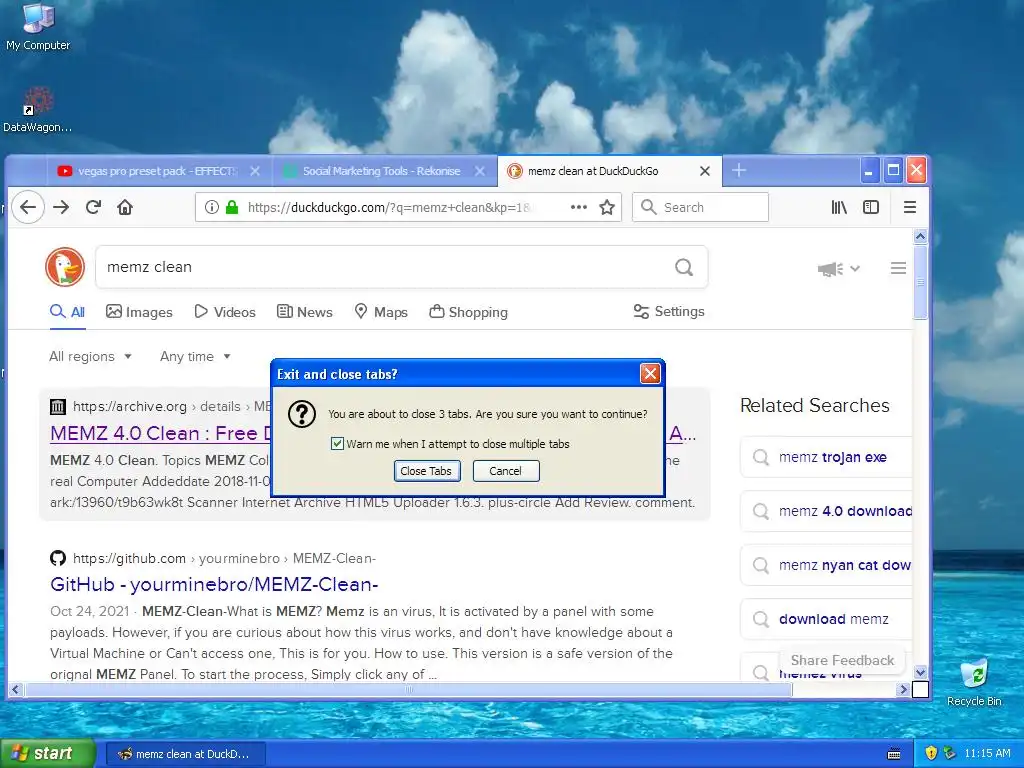Click the forward arrow navigation button

[61, 208]
